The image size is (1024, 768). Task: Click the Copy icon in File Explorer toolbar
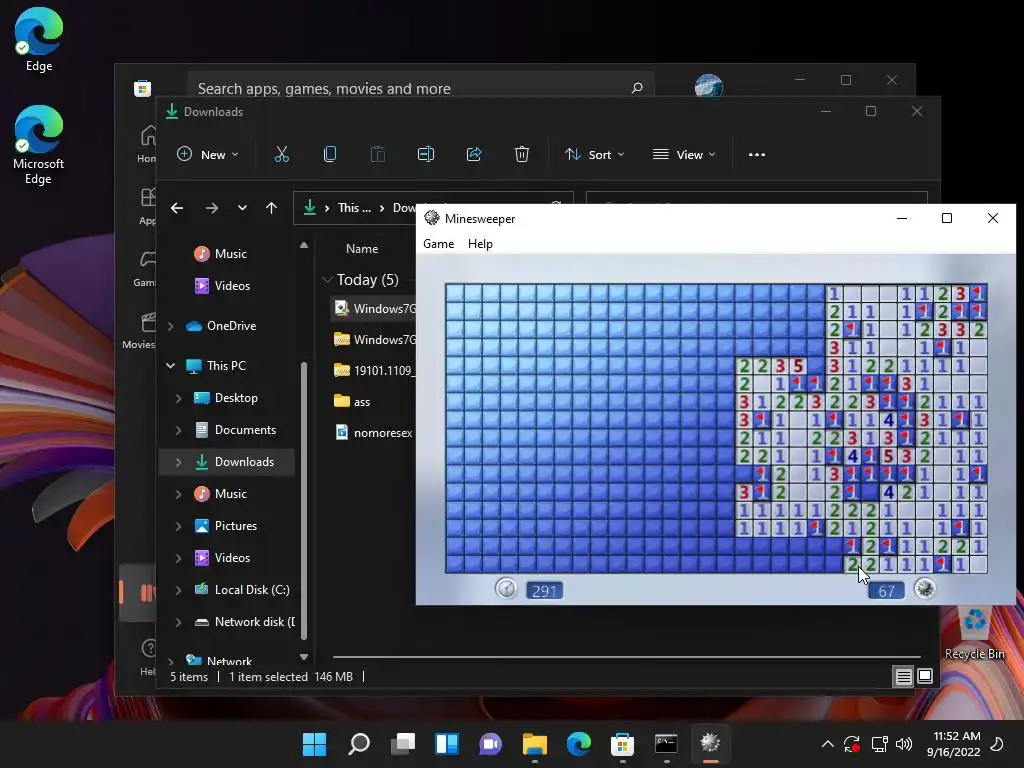(330, 155)
